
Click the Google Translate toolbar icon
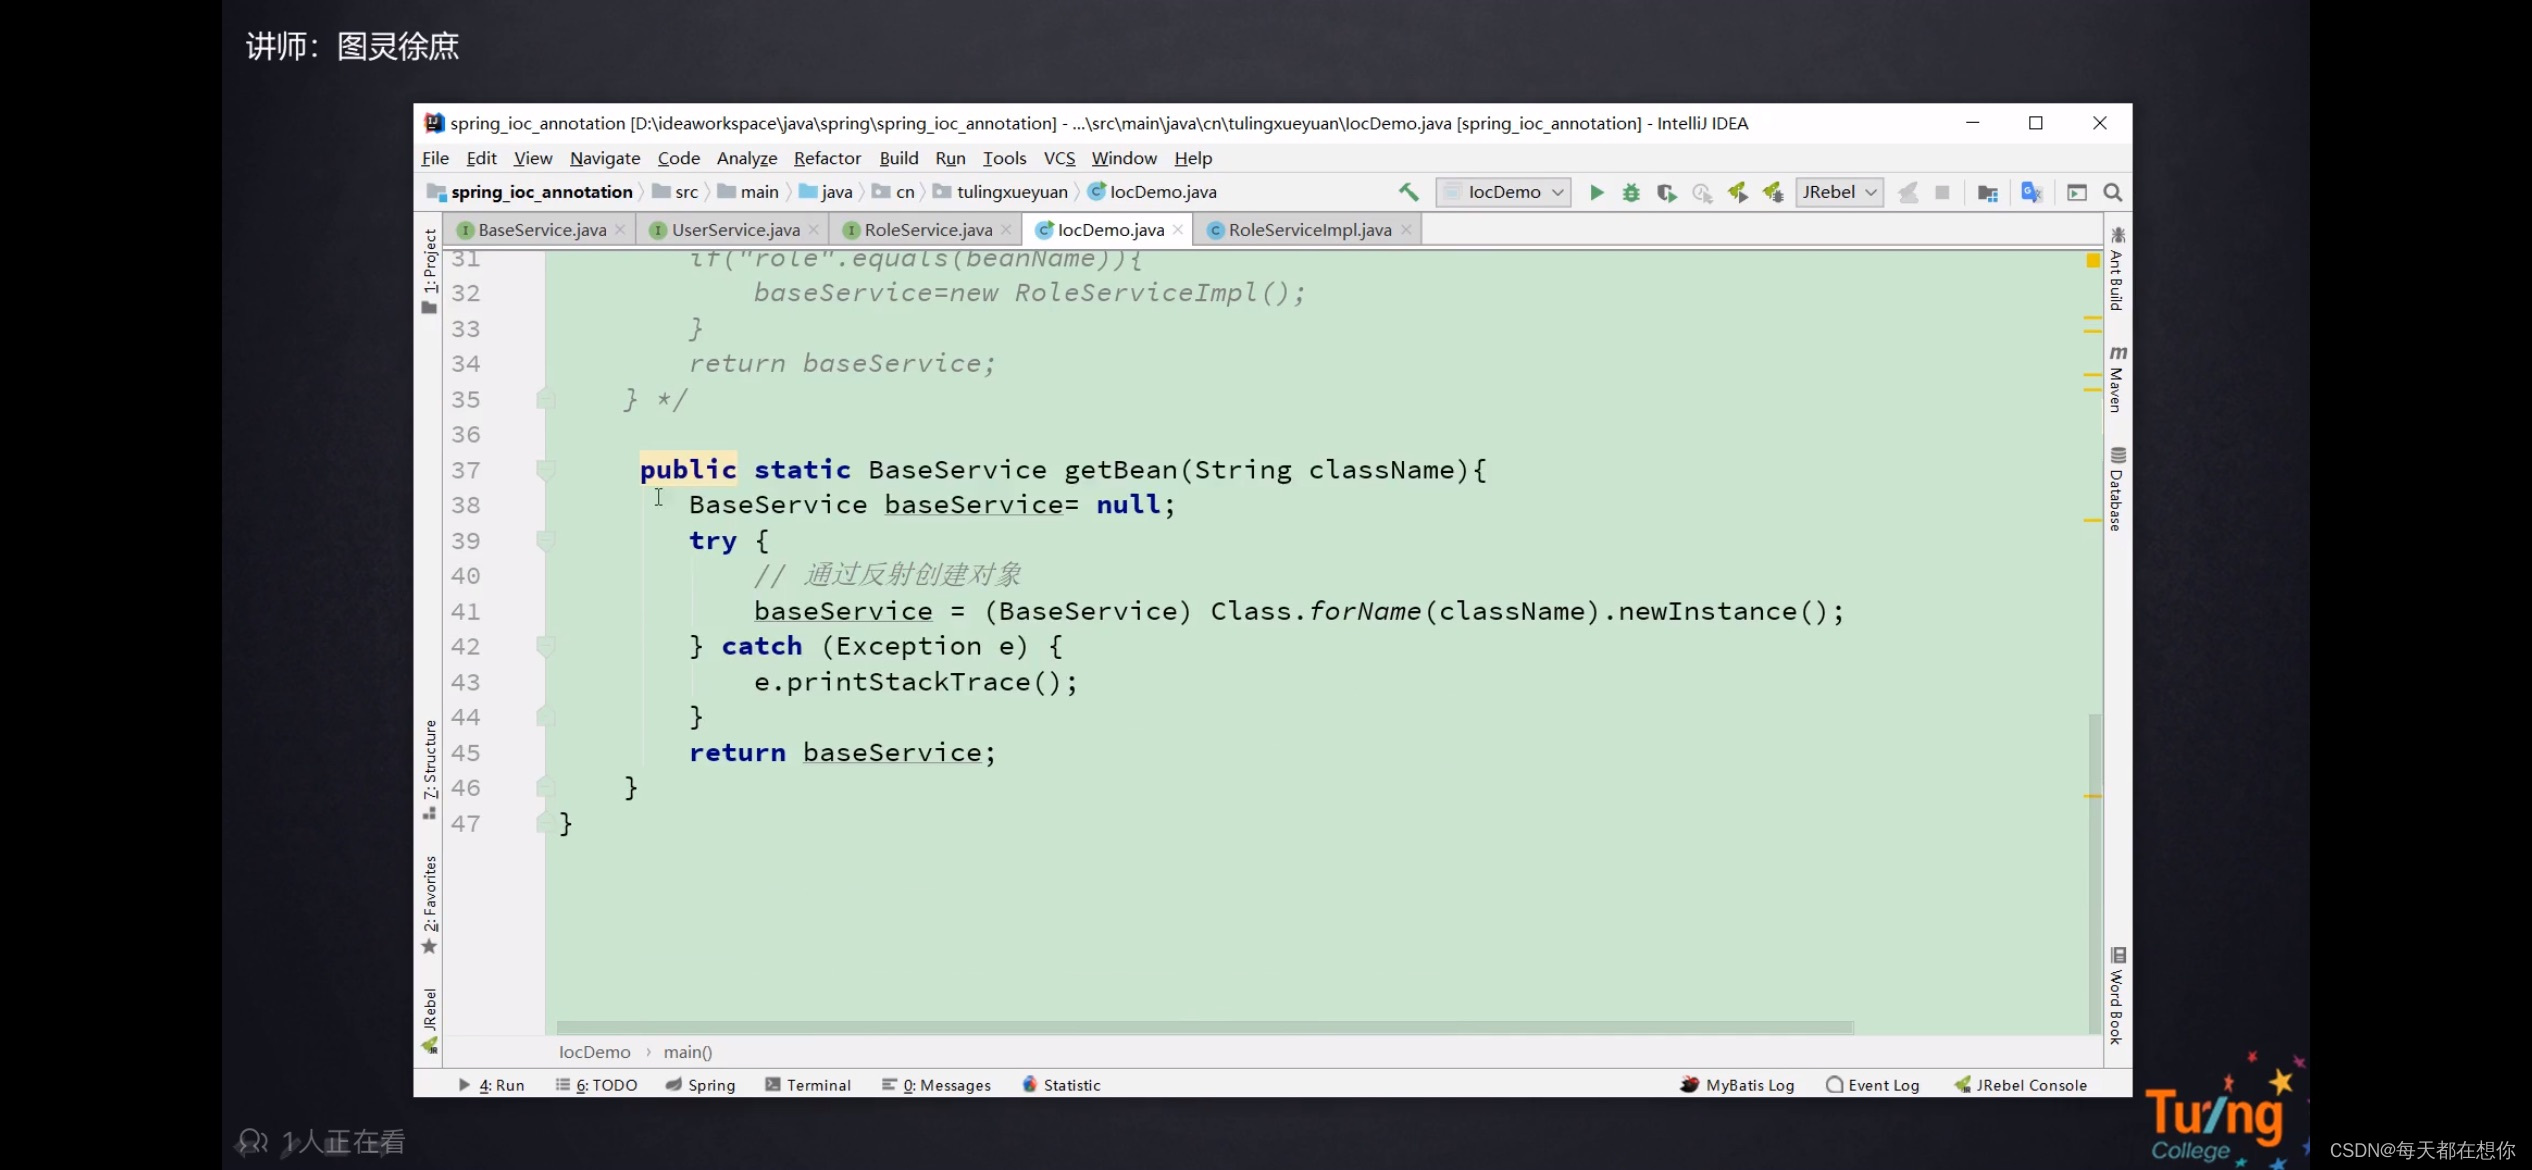coord(2031,192)
